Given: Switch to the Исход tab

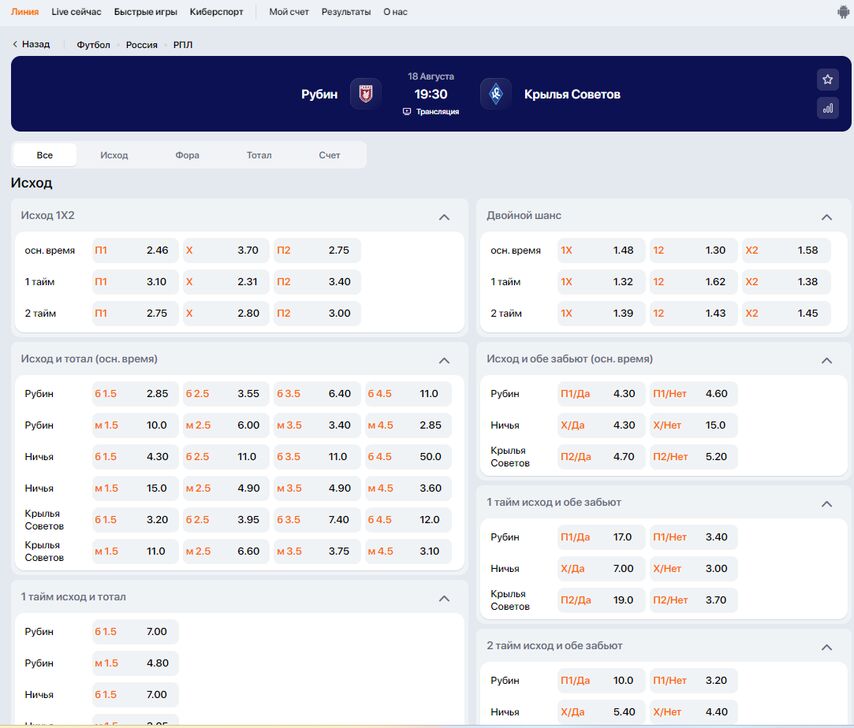Looking at the screenshot, I should (114, 155).
